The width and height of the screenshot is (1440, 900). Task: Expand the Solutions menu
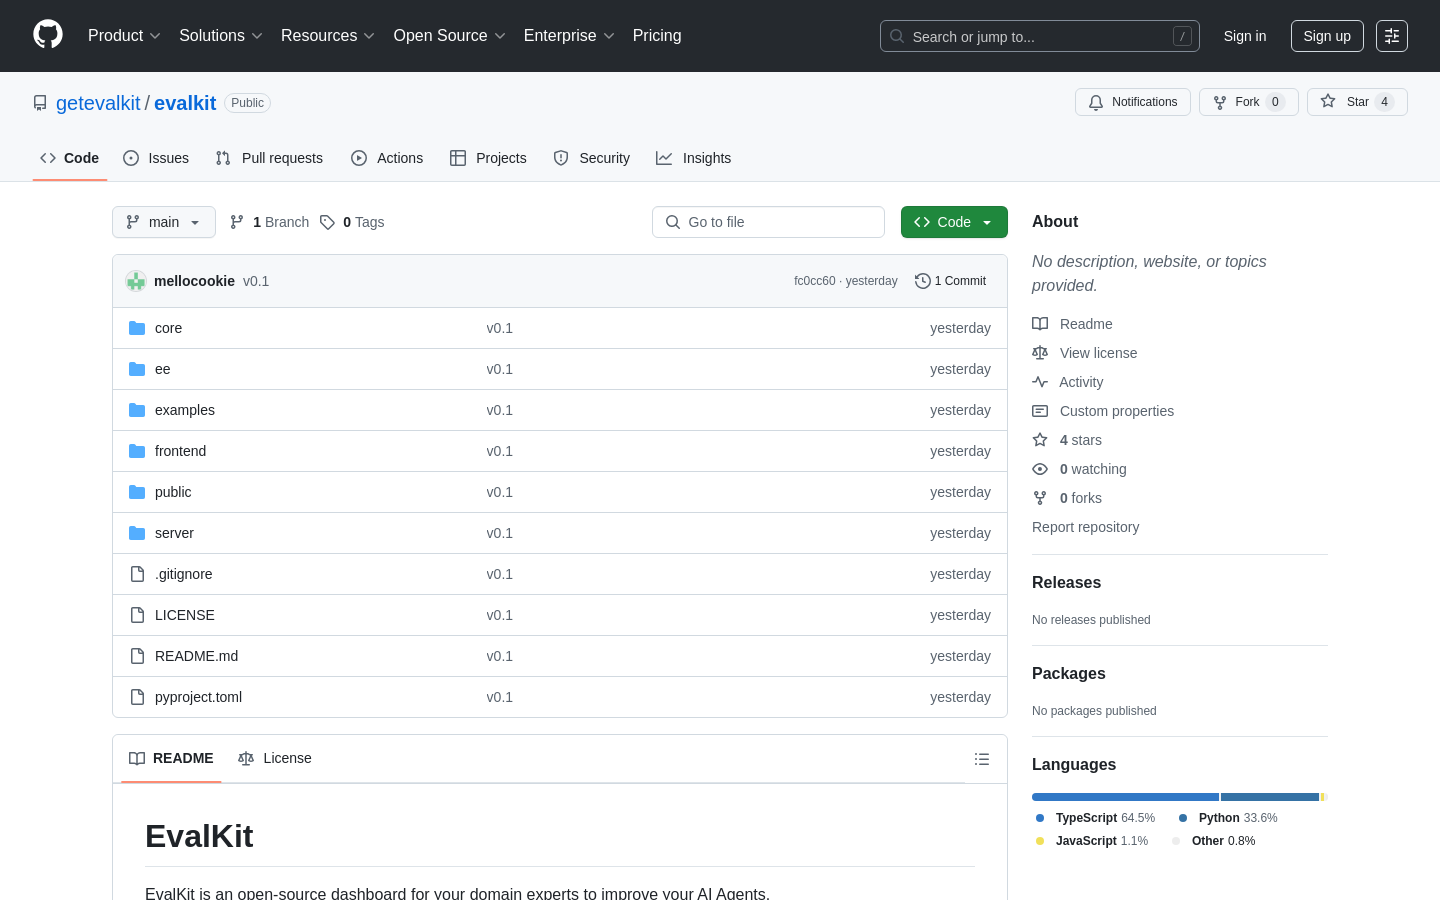(221, 36)
